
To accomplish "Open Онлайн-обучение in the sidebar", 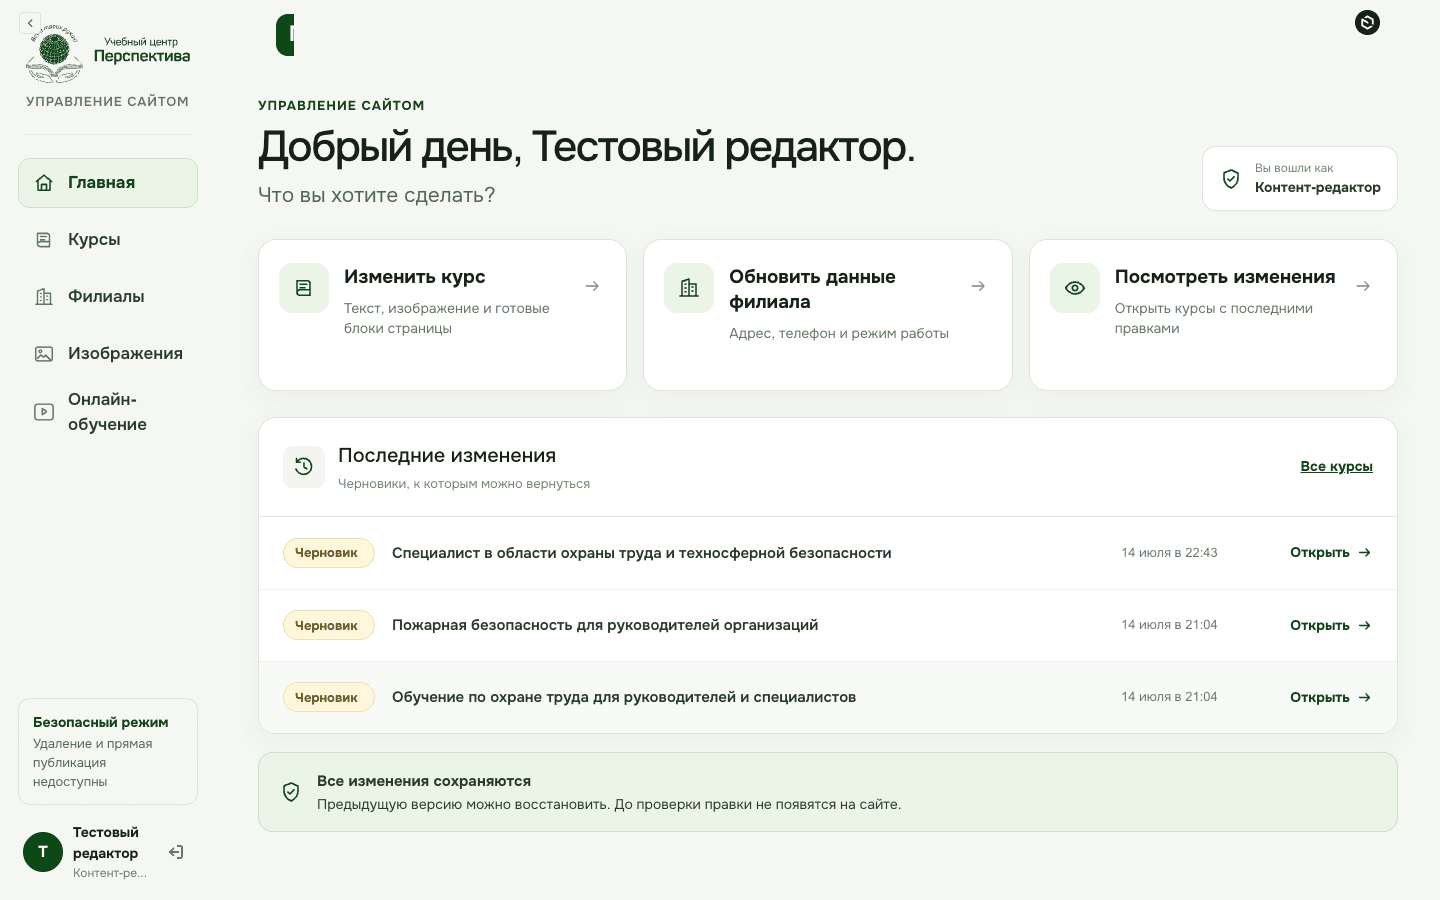I will point(108,412).
